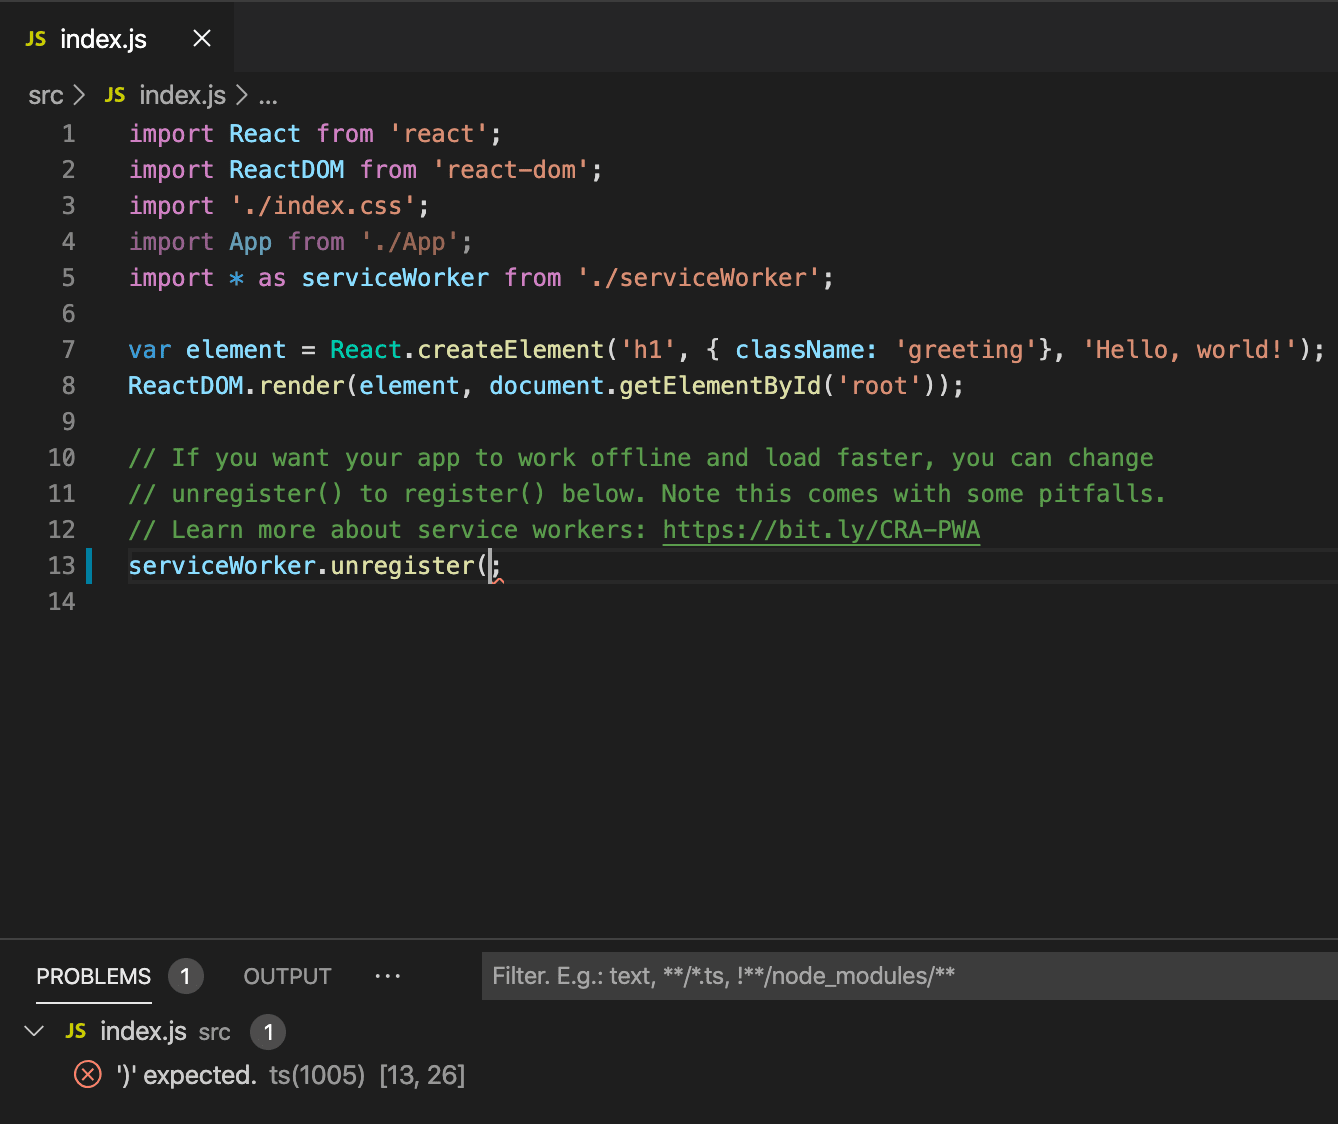Click line number 13 in the gutter
The width and height of the screenshot is (1338, 1124).
pyautogui.click(x=61, y=565)
